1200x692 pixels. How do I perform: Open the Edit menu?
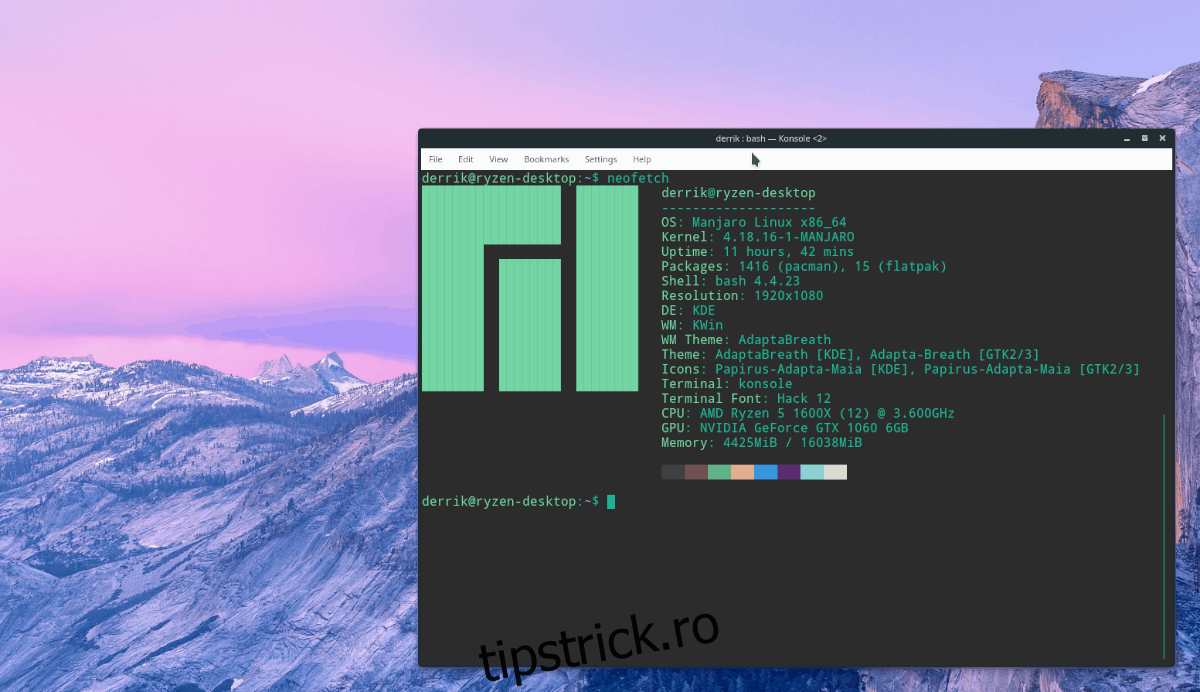click(x=466, y=159)
